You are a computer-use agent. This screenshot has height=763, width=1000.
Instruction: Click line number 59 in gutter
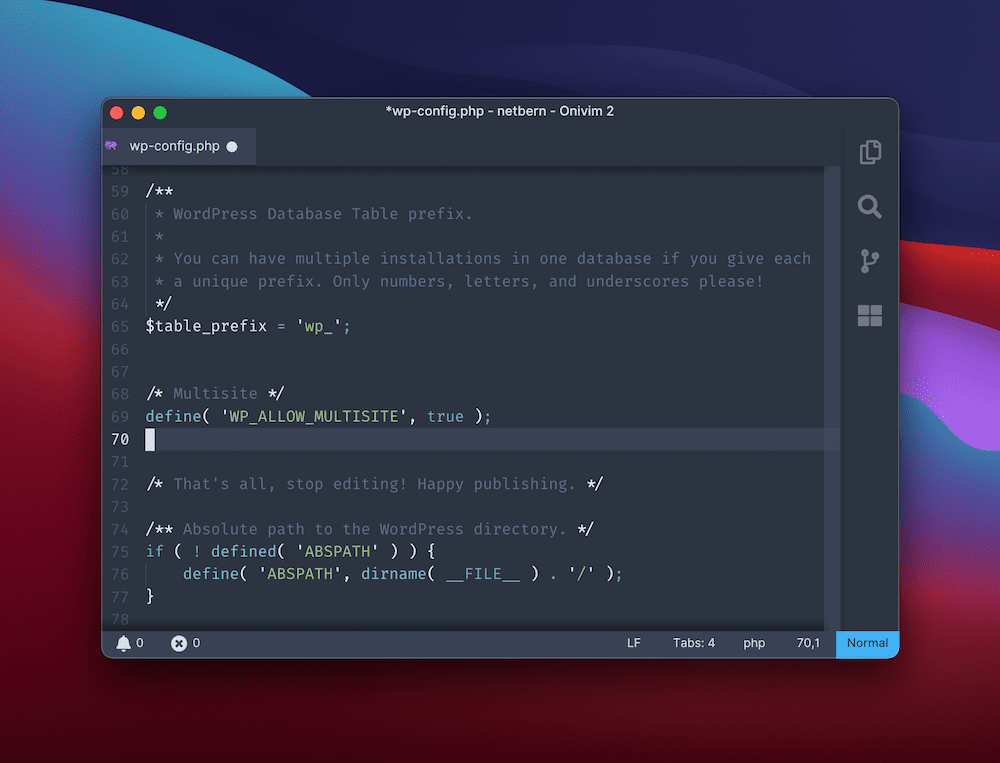tap(120, 191)
